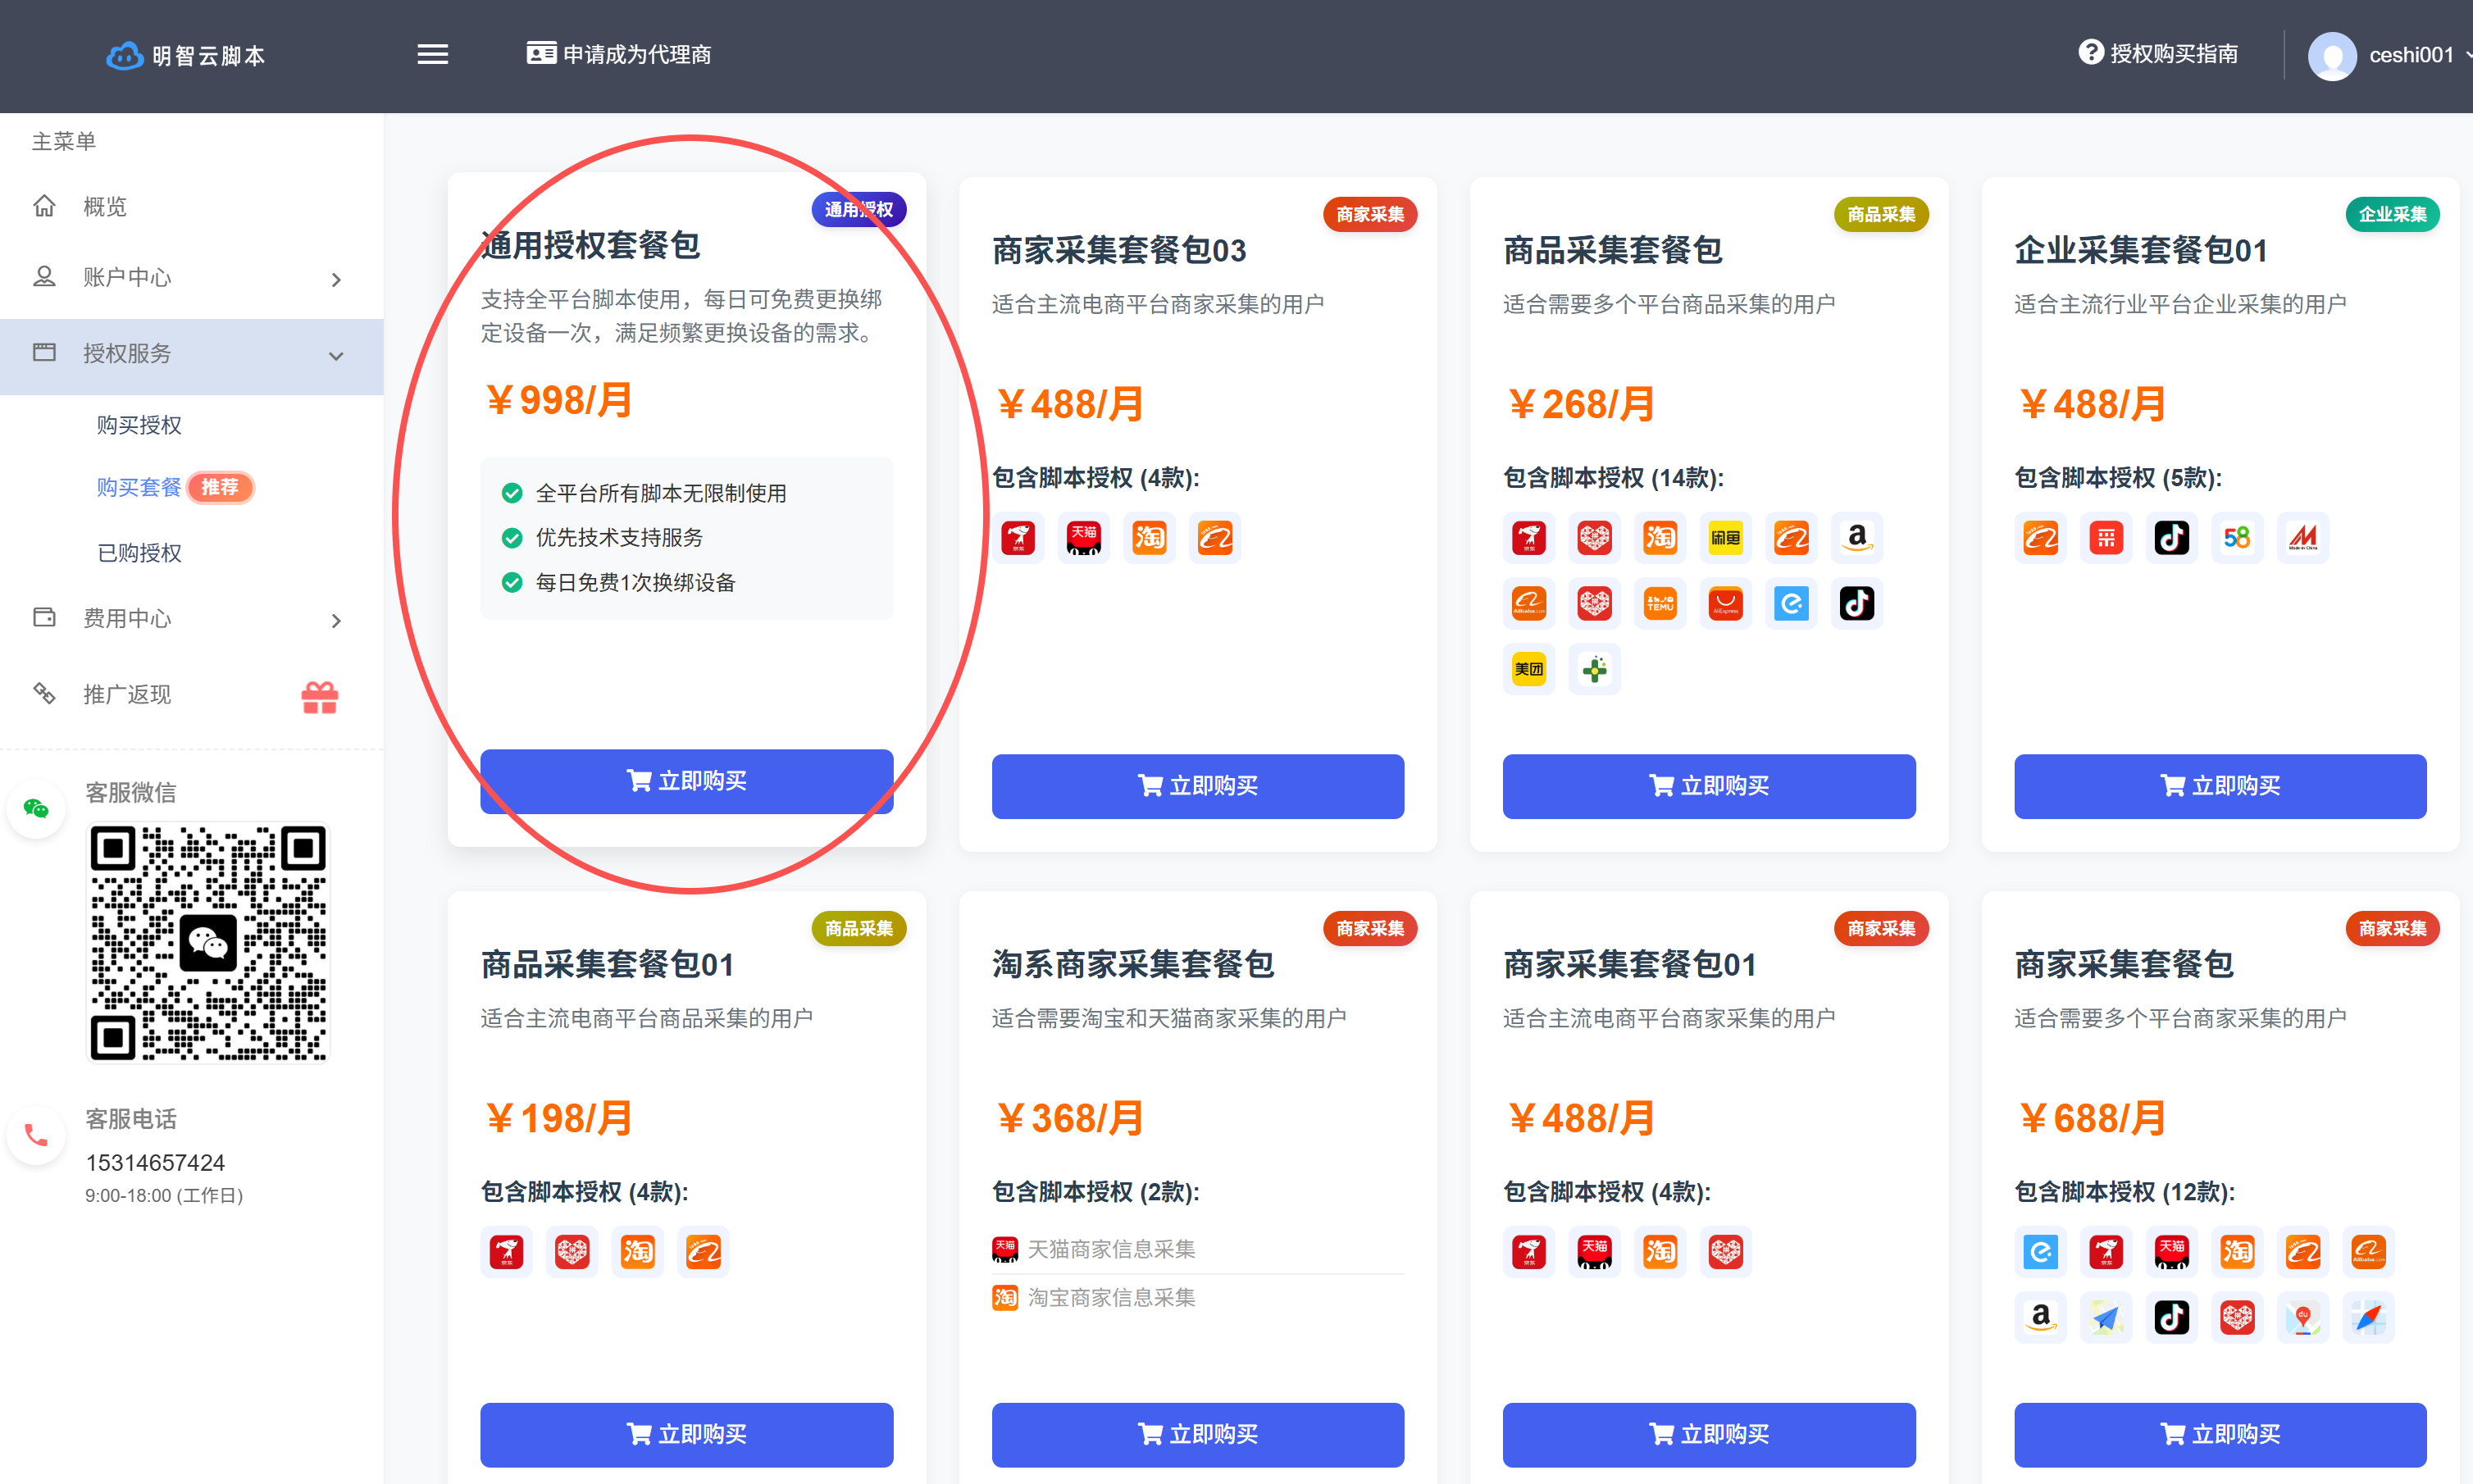
Task: Click the Tmall icon in 商家采集套餐包03
Action: (1083, 538)
